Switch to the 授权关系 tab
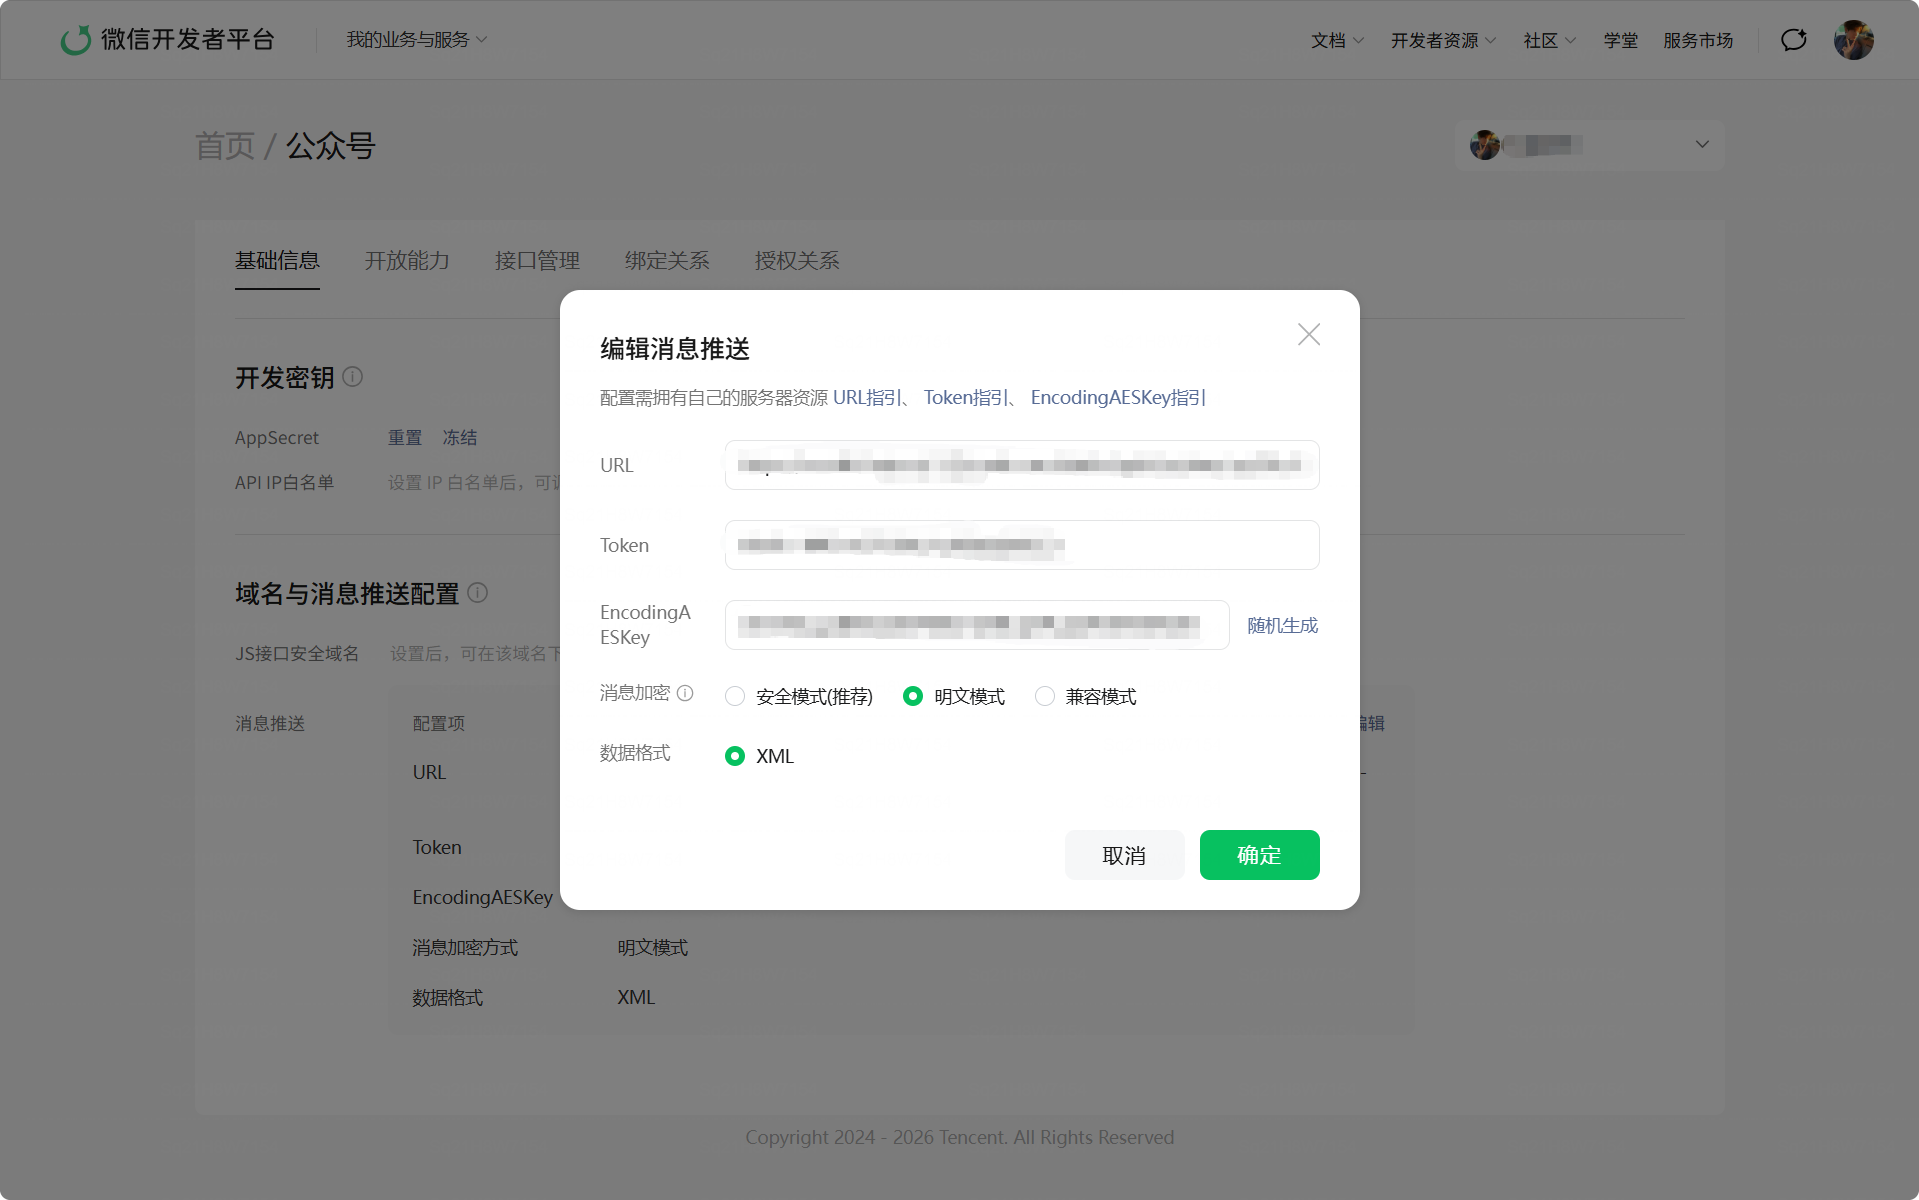Screen dimensions: 1919x1200 tap(797, 261)
